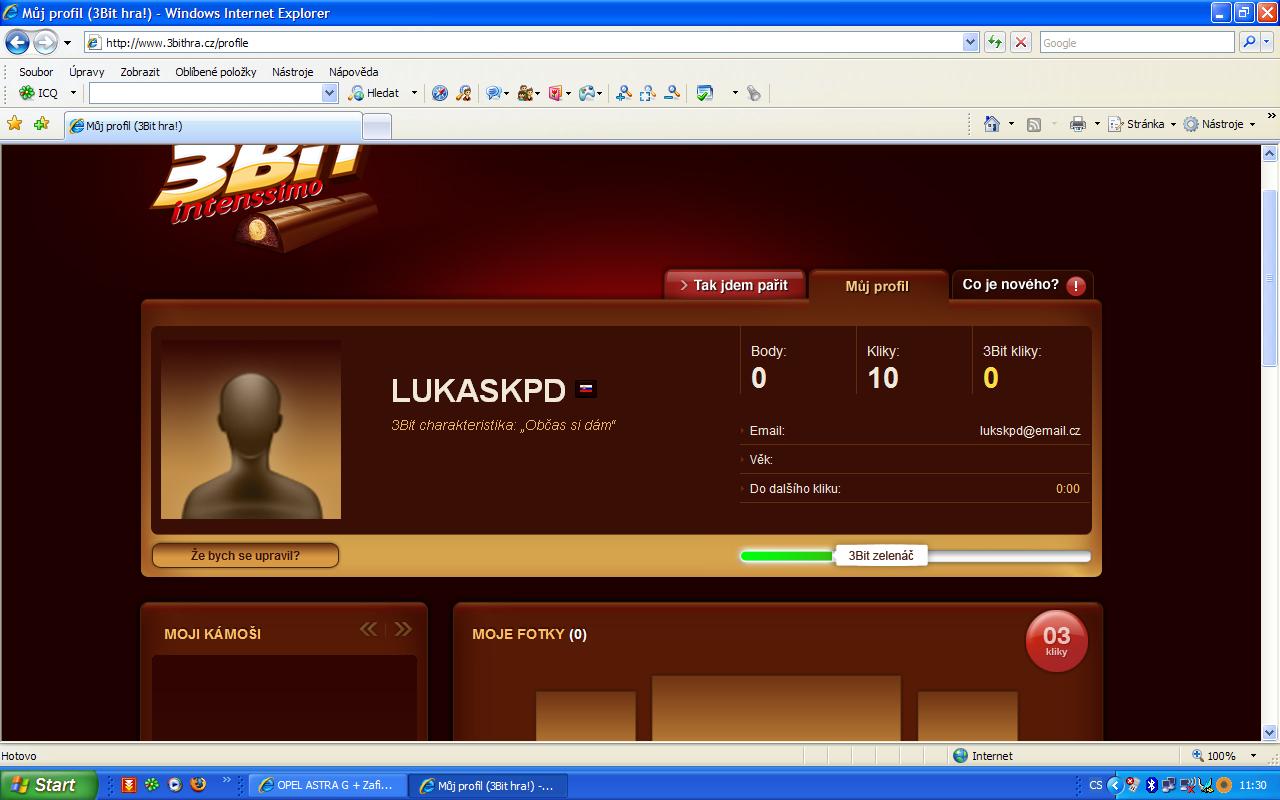The height and width of the screenshot is (800, 1280).
Task: Launch Firefox from the quick launch bar
Action: 198,785
